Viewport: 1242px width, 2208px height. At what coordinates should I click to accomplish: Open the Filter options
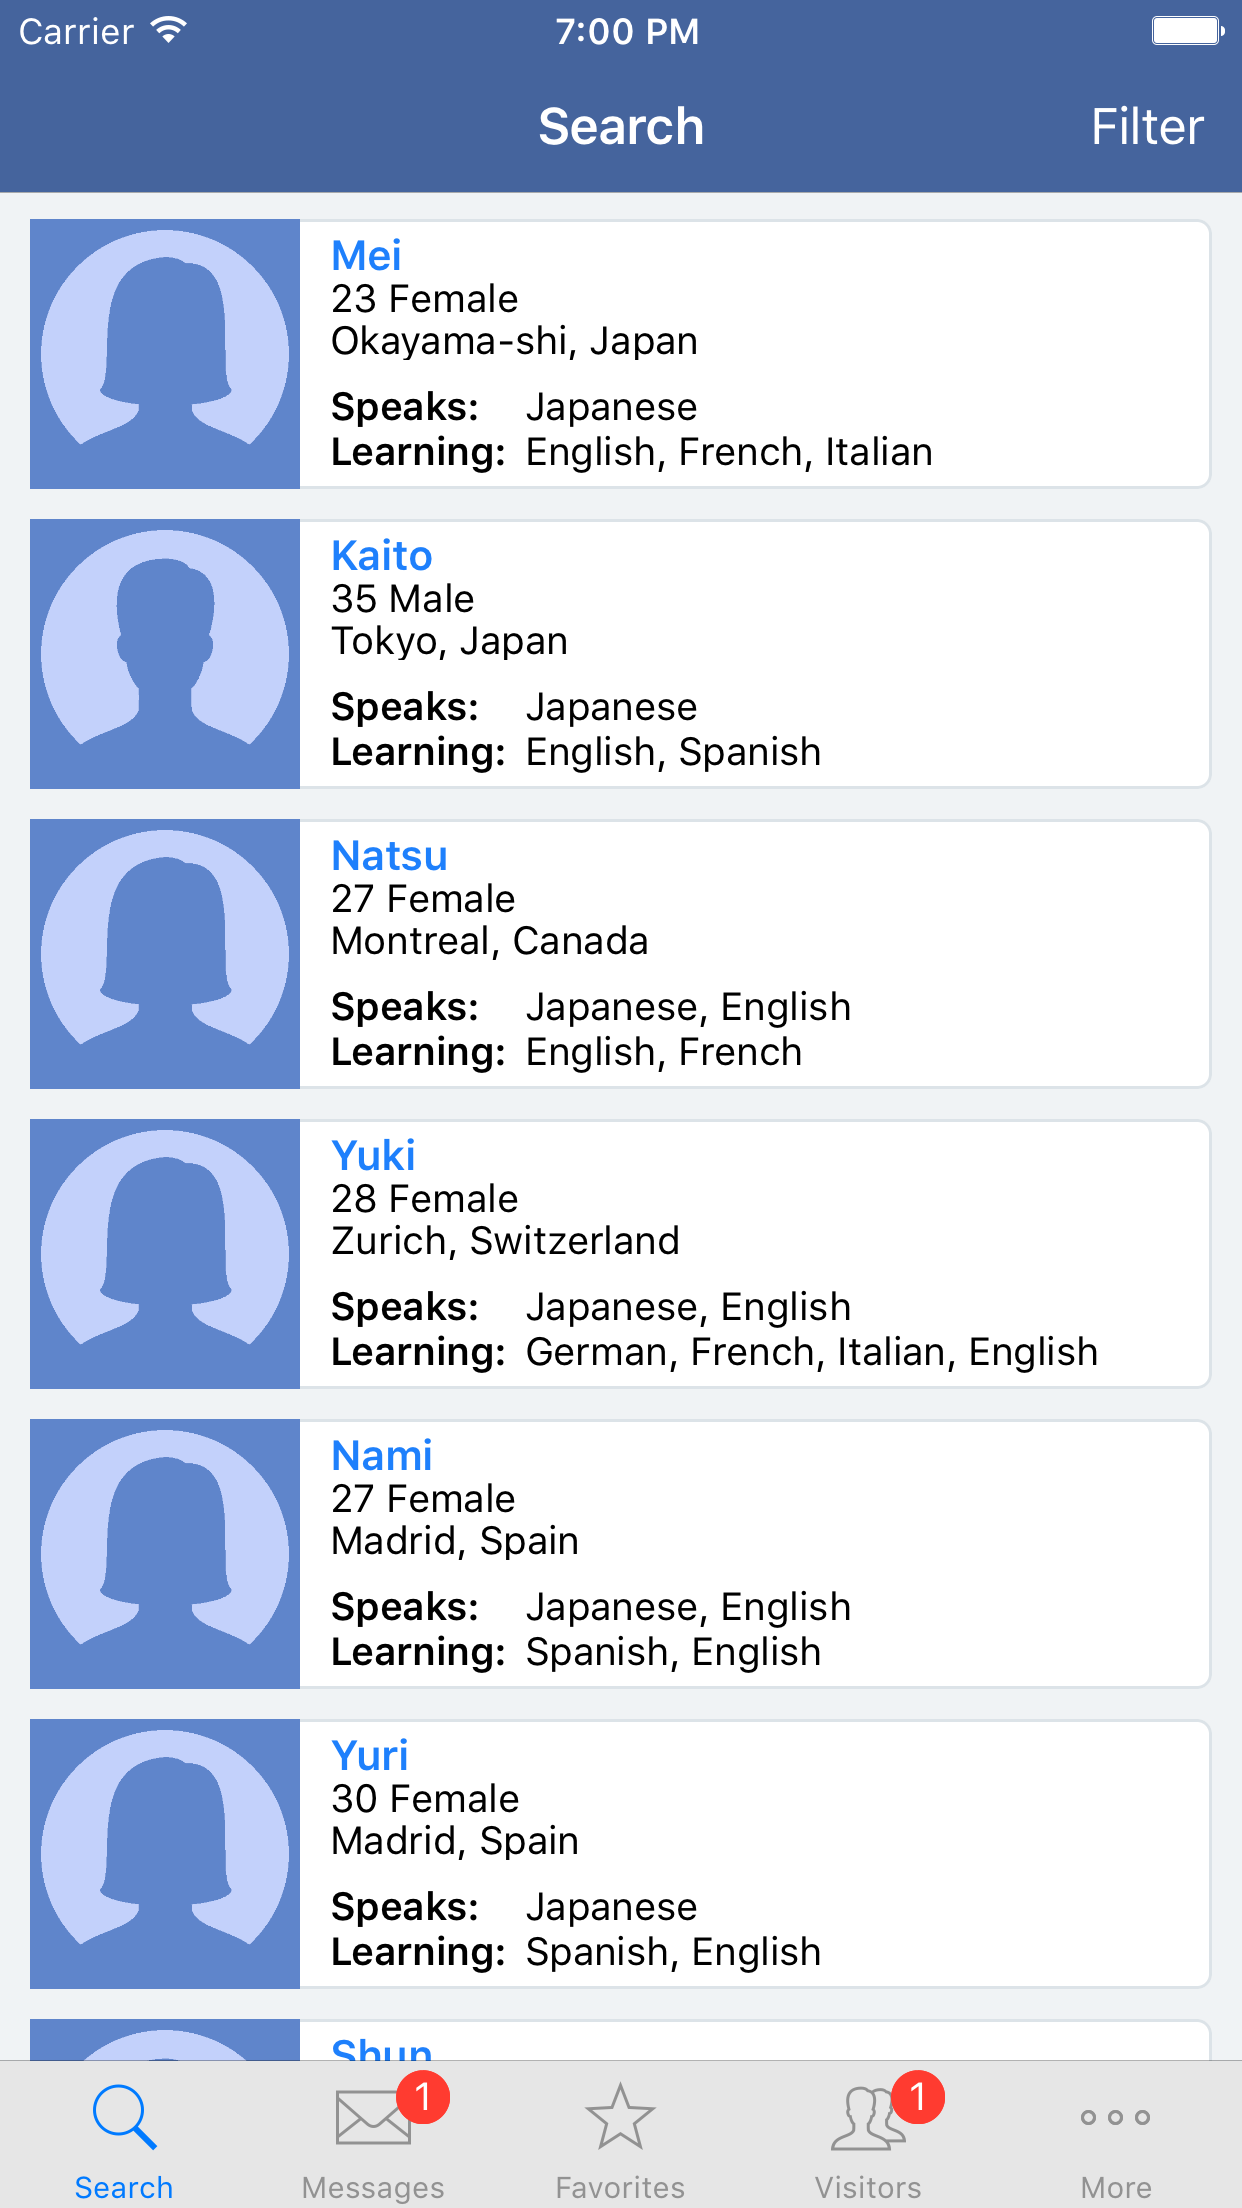click(x=1147, y=127)
